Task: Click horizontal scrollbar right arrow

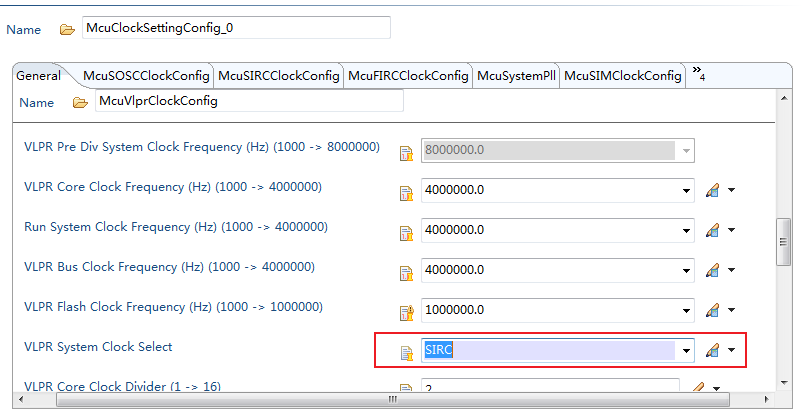Action: point(766,399)
